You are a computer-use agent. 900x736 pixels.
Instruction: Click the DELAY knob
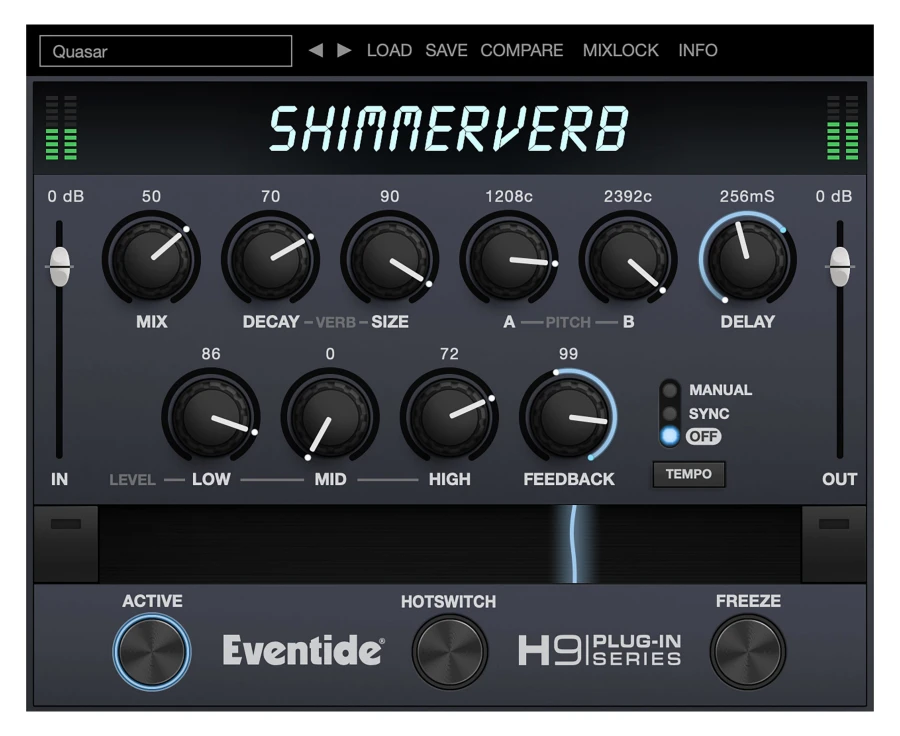(747, 259)
